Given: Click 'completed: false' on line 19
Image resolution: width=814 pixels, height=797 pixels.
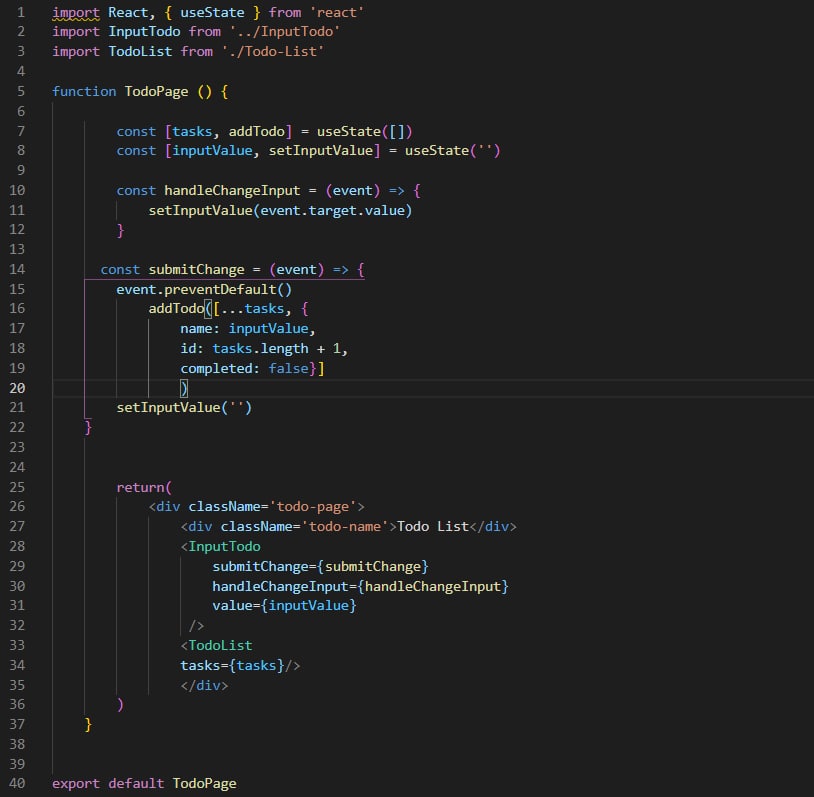Looking at the screenshot, I should (x=245, y=368).
